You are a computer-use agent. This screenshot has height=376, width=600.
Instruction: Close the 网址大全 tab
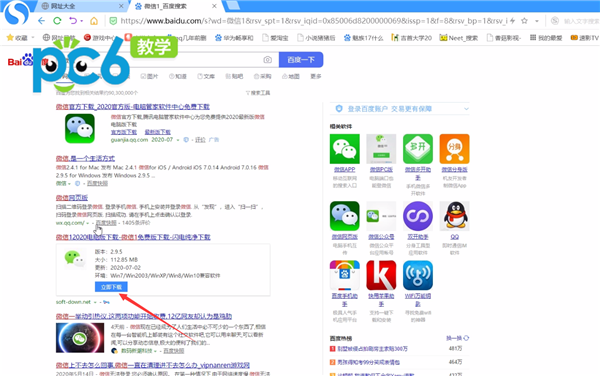(x=121, y=6)
